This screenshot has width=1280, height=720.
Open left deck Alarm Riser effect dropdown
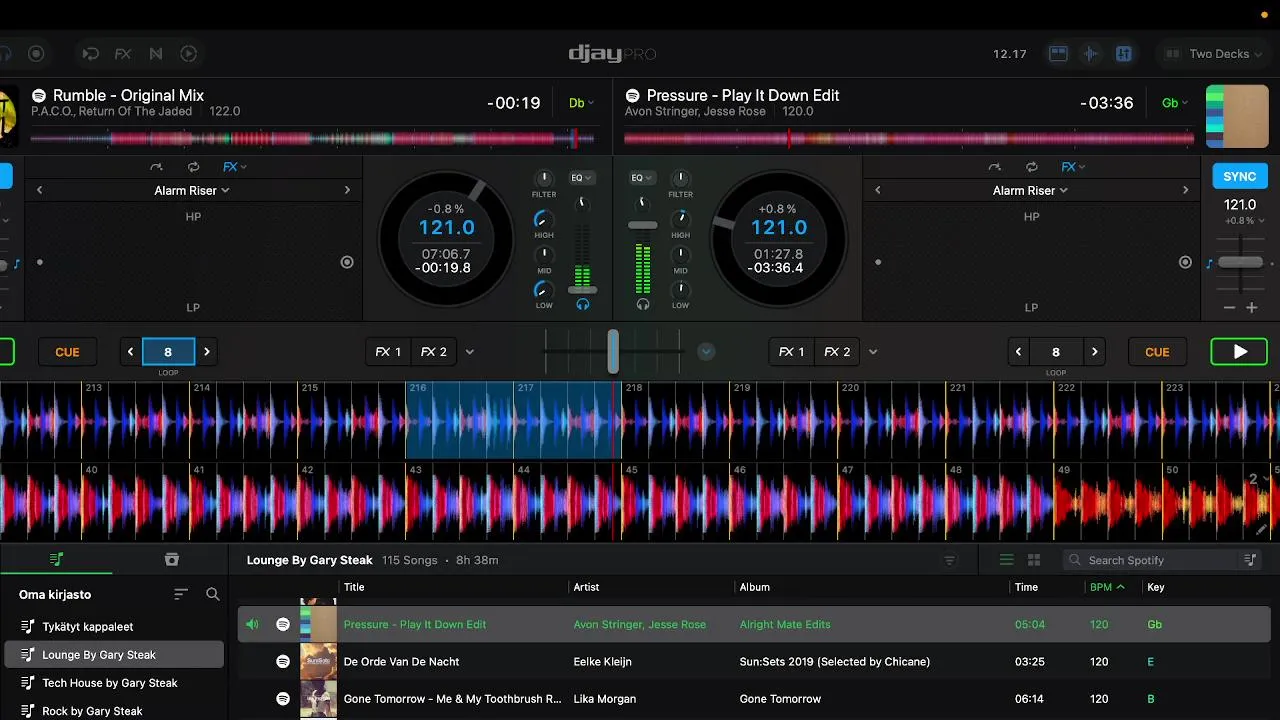click(192, 190)
